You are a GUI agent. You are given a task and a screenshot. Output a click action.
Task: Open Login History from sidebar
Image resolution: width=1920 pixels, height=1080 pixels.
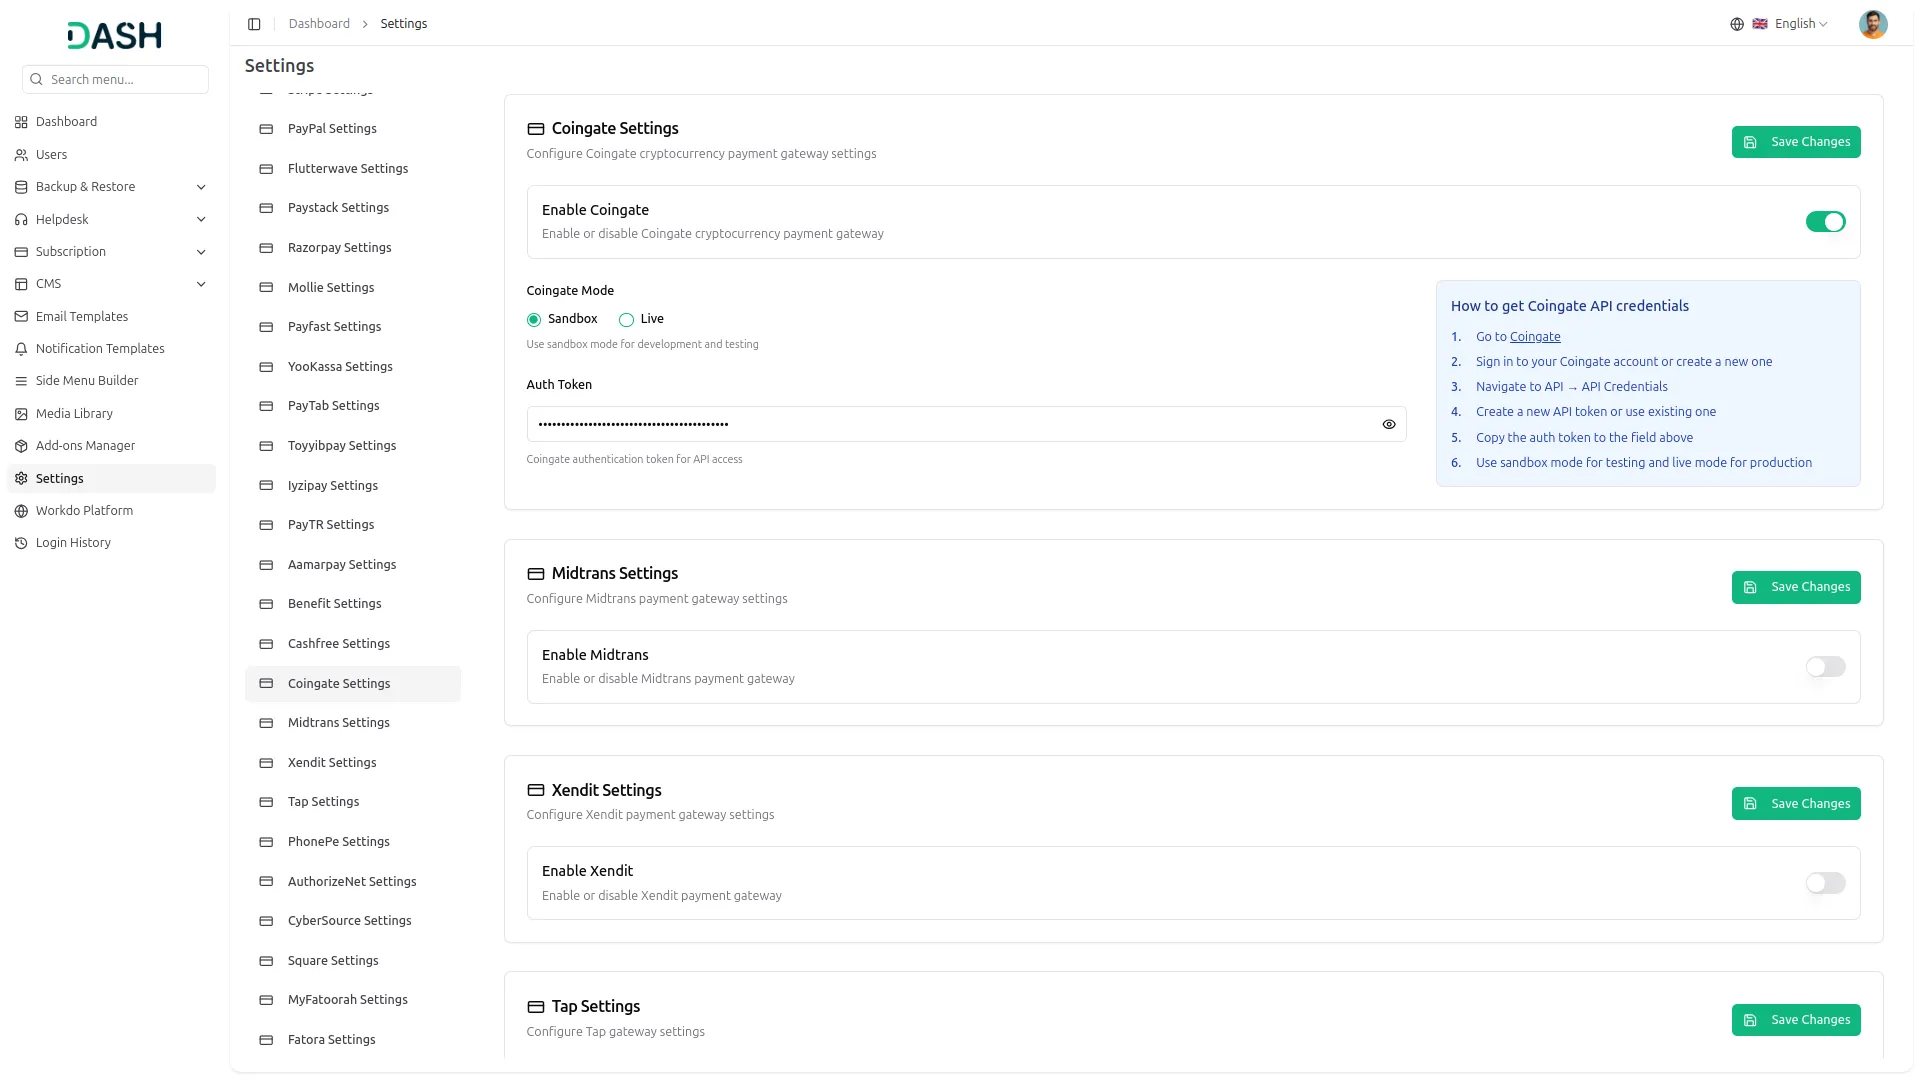(111, 543)
